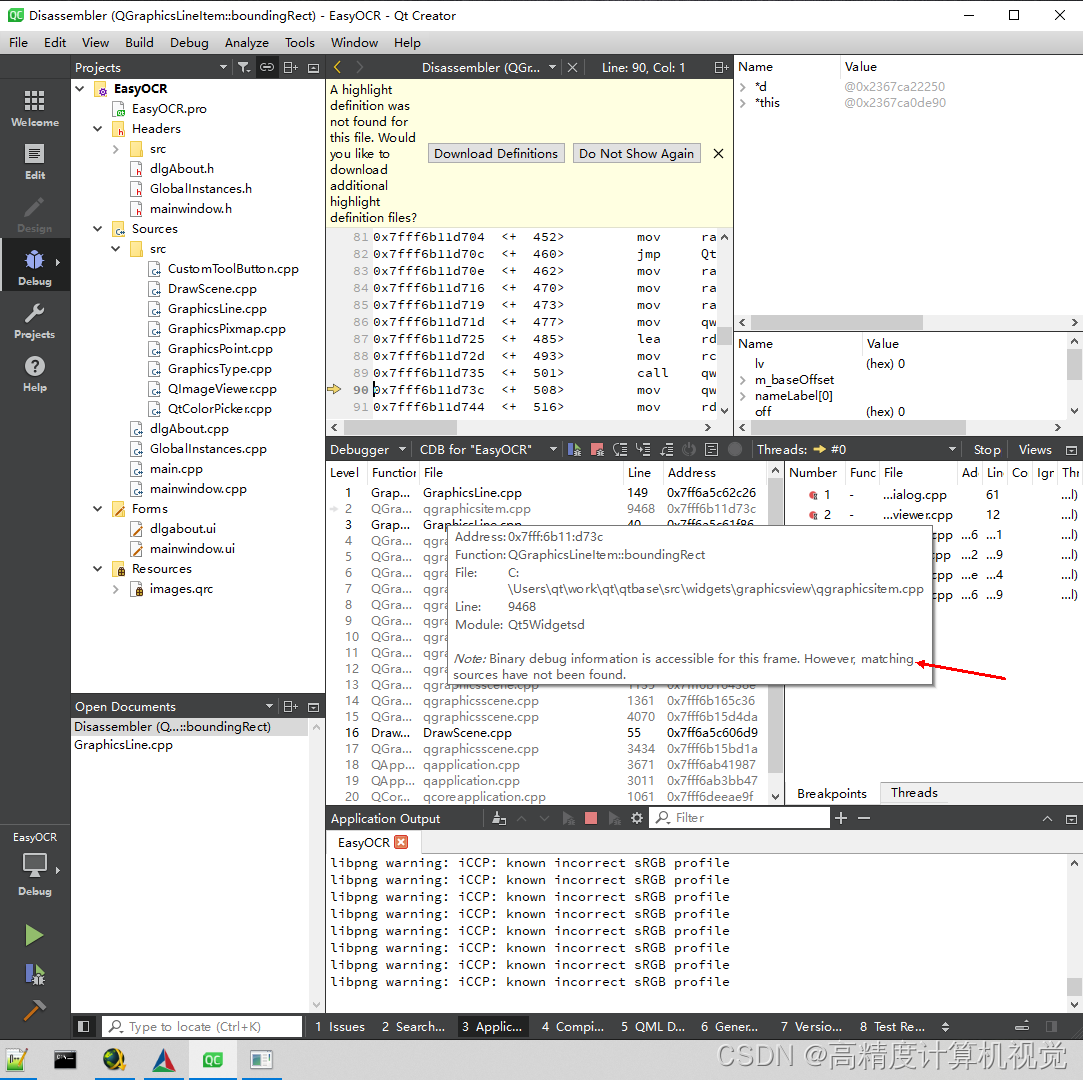Expand the *this variable
The image size is (1083, 1080).
(x=742, y=103)
